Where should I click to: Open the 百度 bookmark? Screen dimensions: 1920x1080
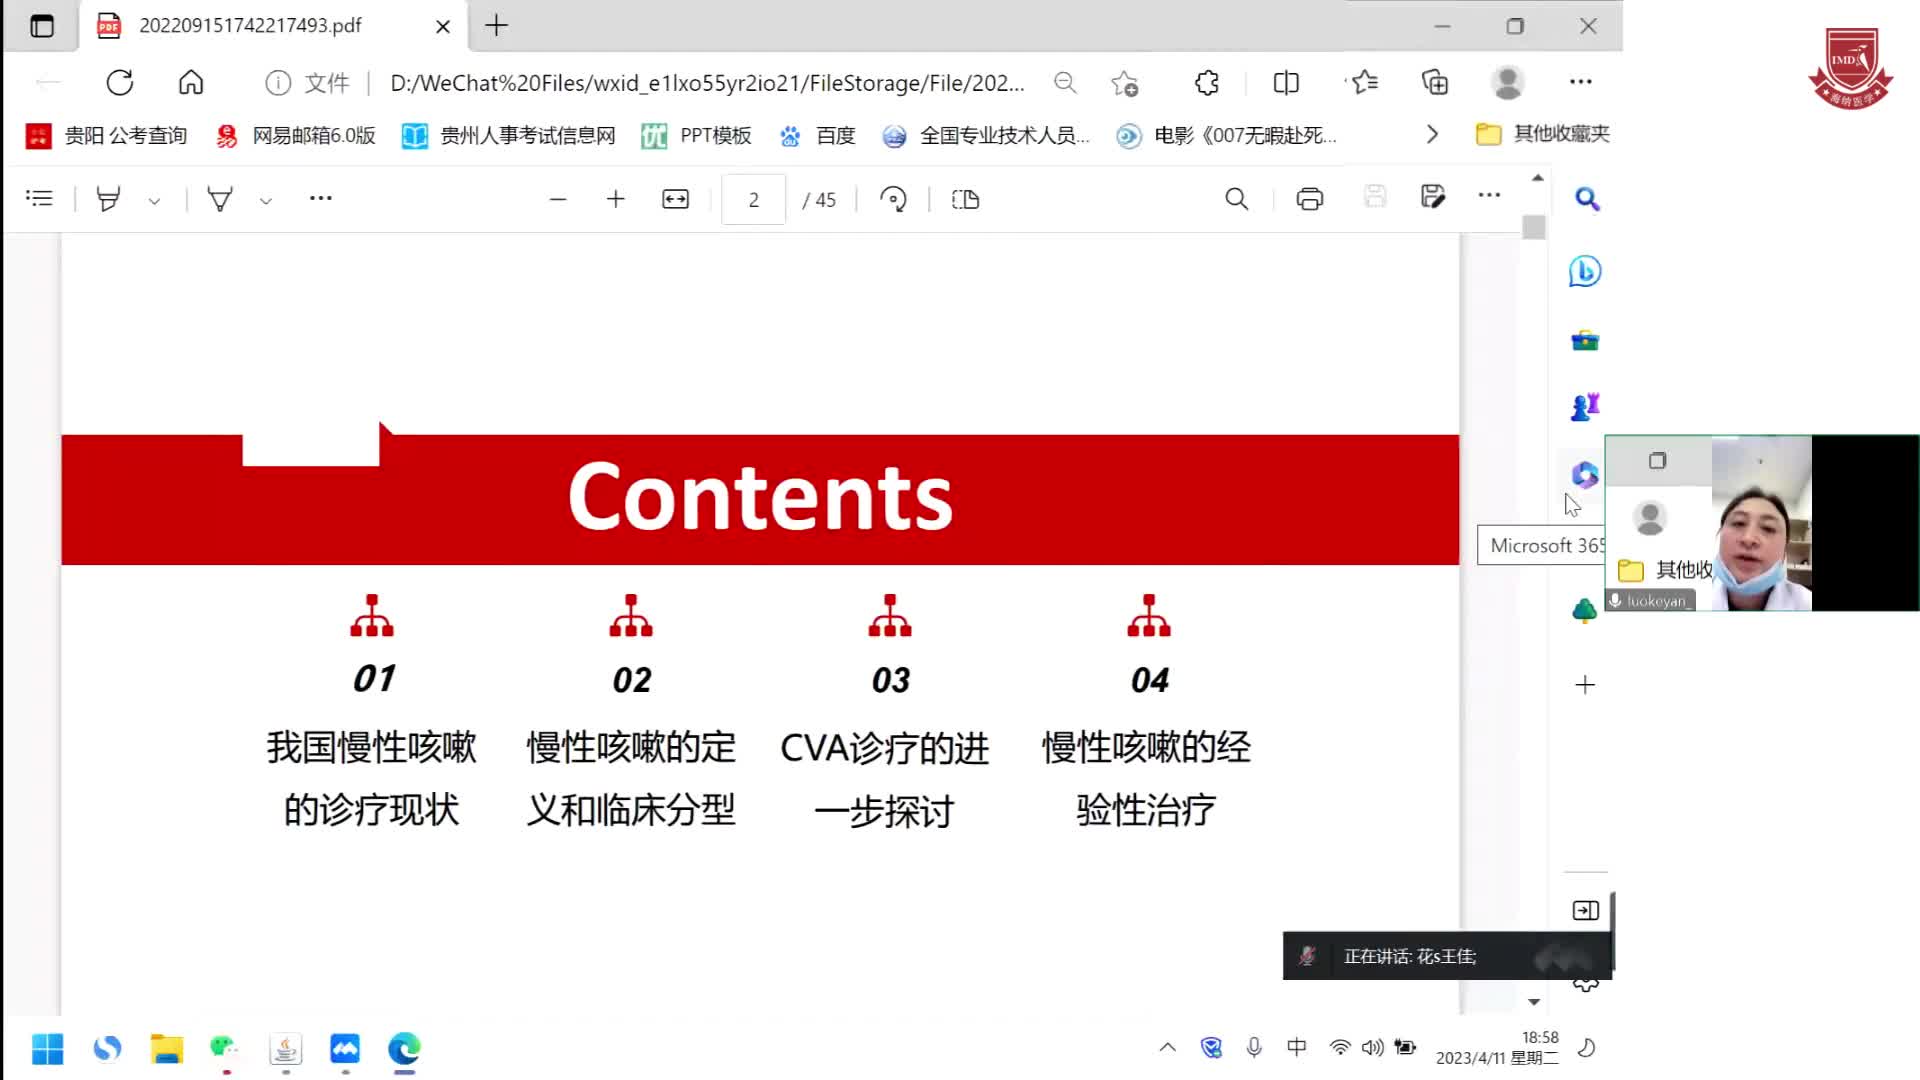(x=818, y=135)
